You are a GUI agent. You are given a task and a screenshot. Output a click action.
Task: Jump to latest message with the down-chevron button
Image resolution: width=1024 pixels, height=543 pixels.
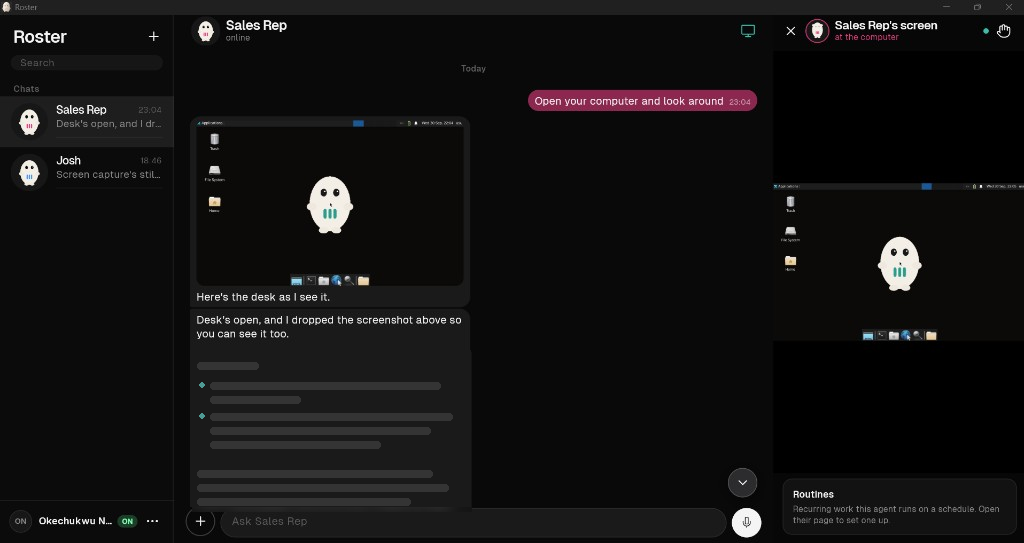click(743, 483)
